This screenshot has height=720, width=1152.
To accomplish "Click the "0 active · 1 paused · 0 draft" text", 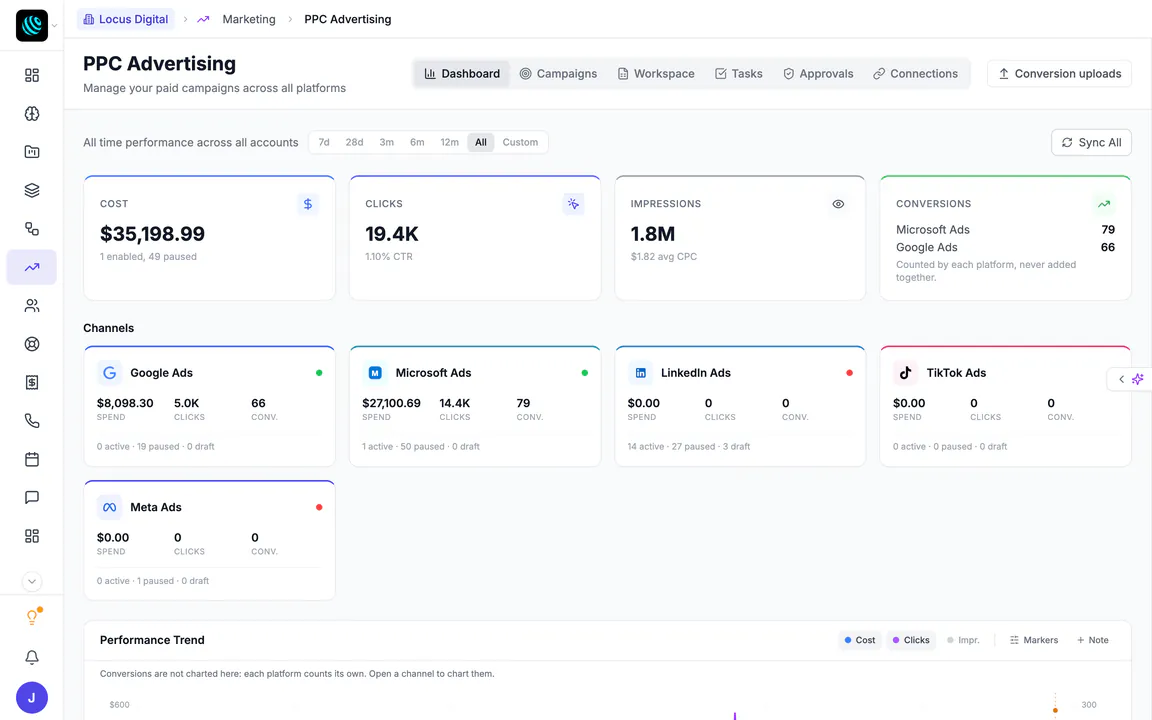I will 153,580.
